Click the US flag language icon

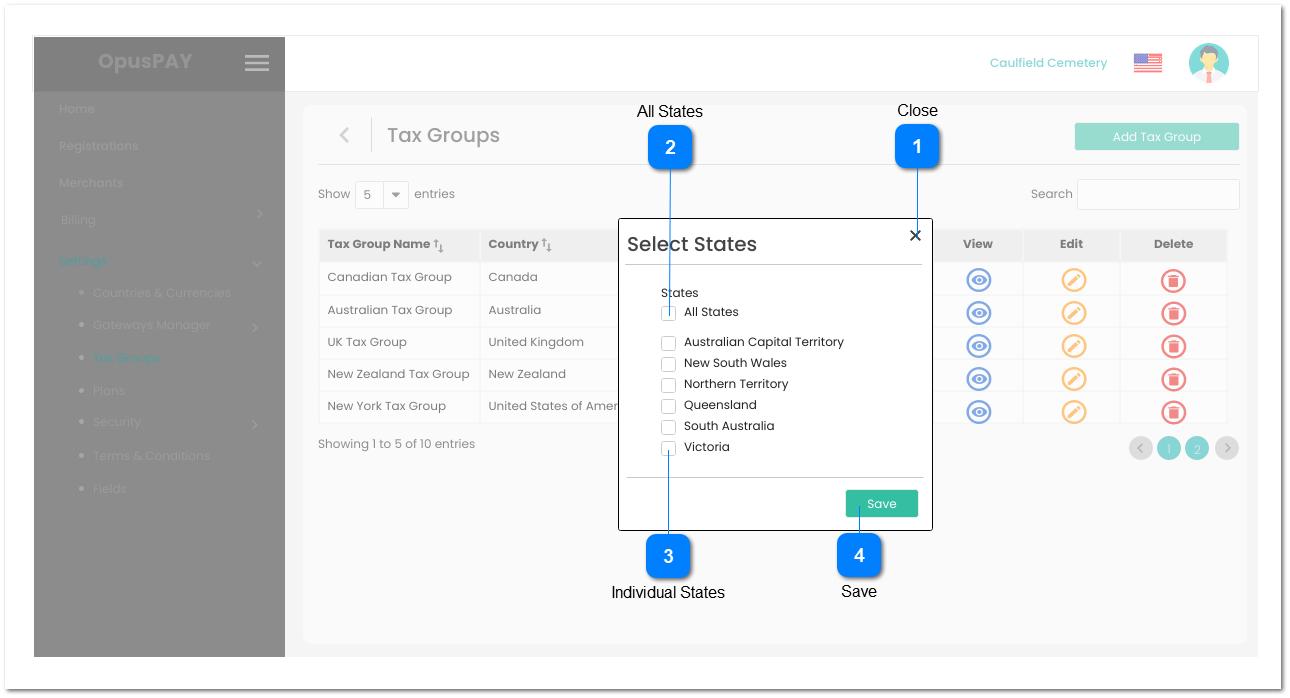[1147, 63]
